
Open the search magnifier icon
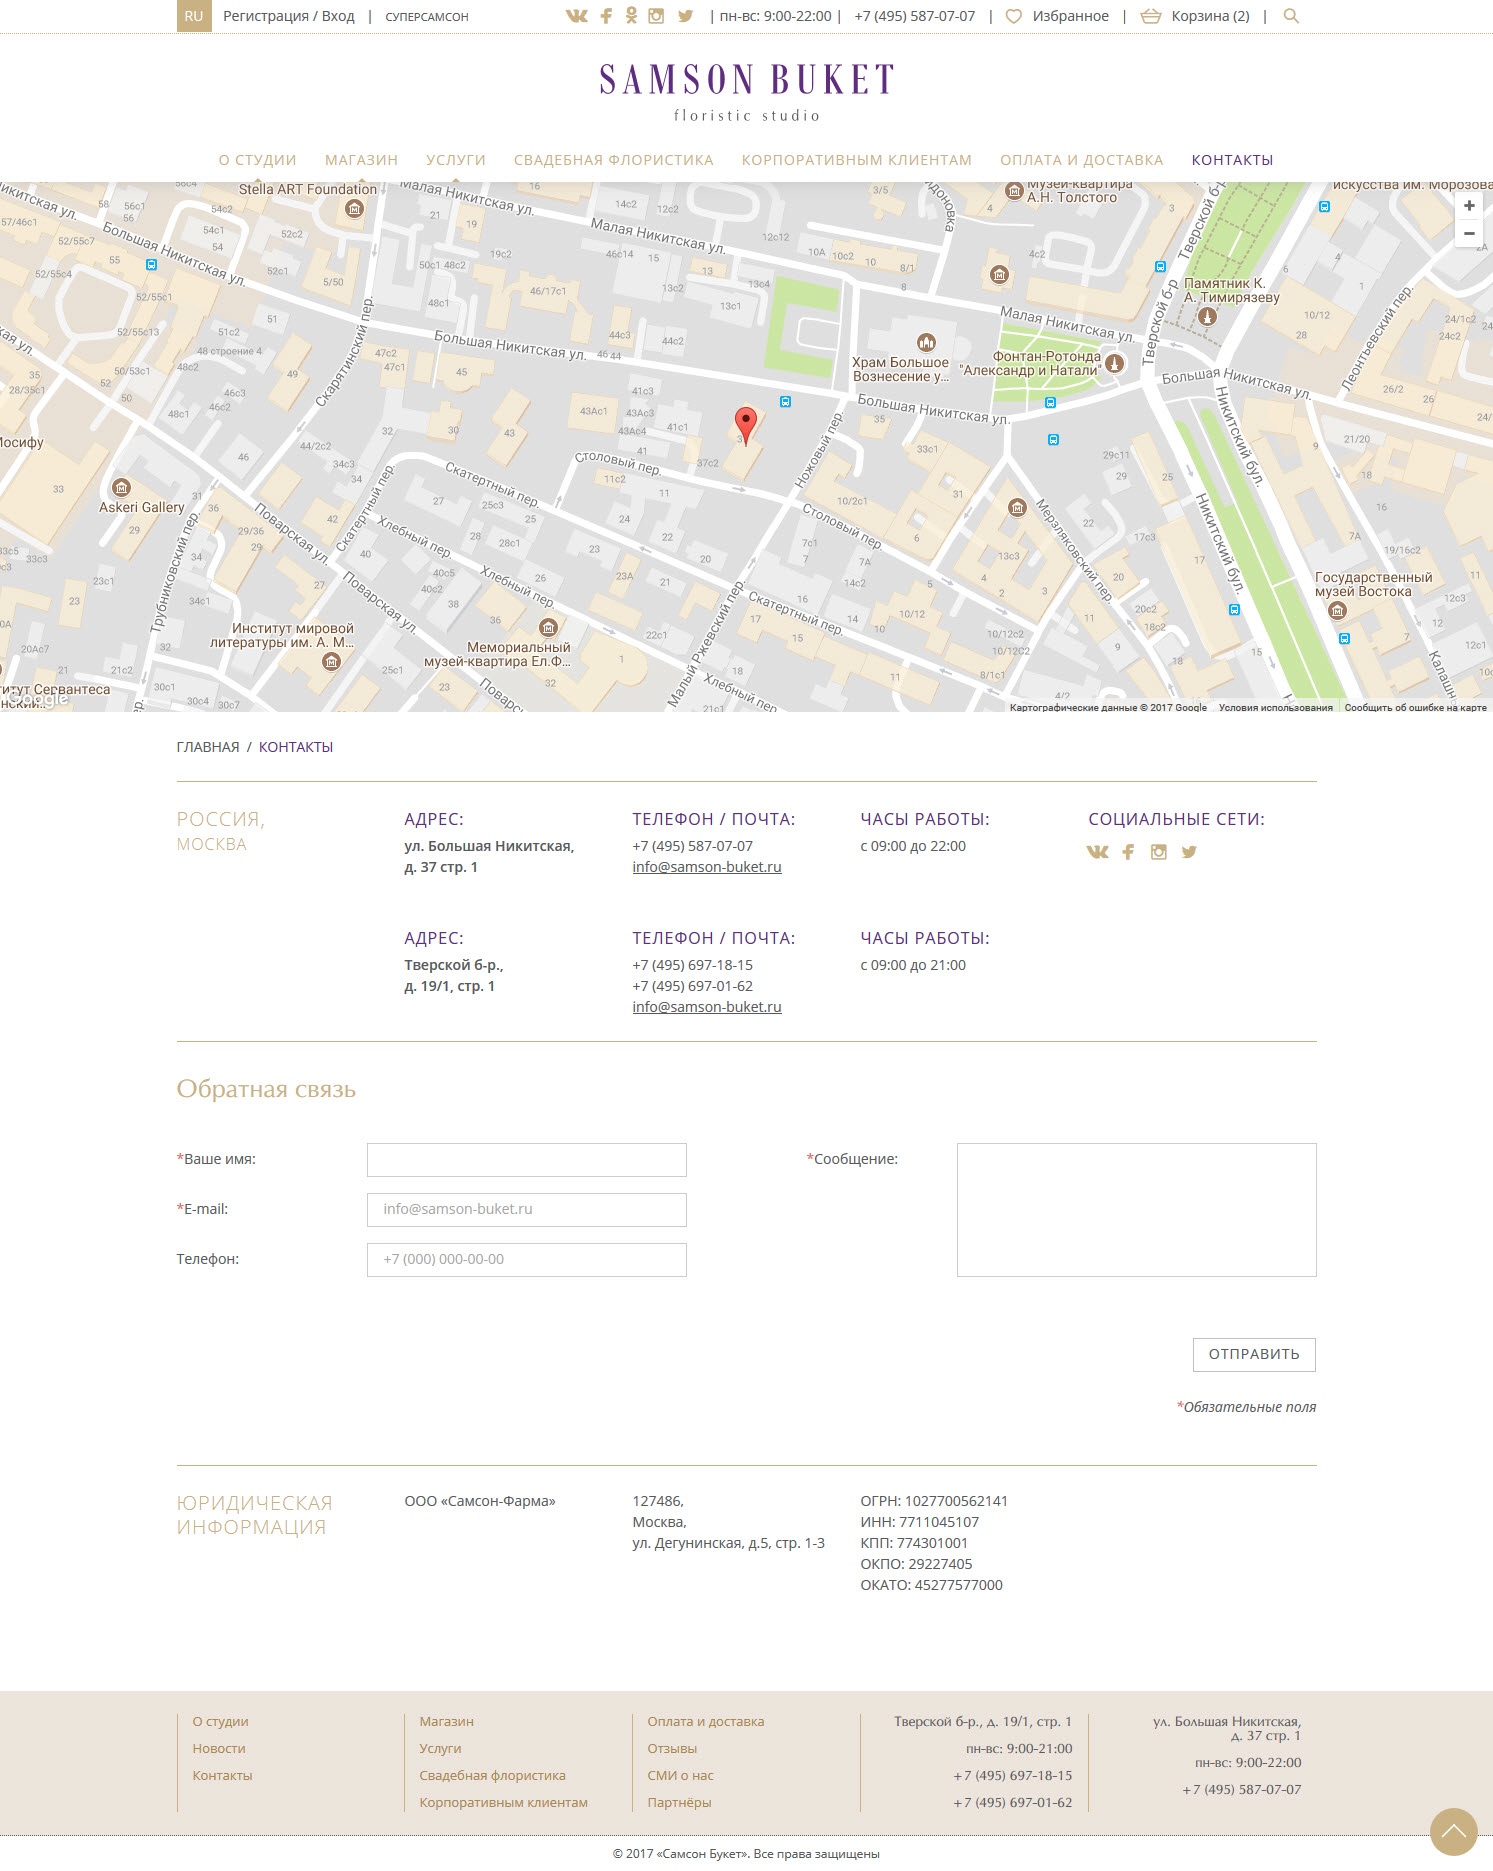(x=1291, y=16)
